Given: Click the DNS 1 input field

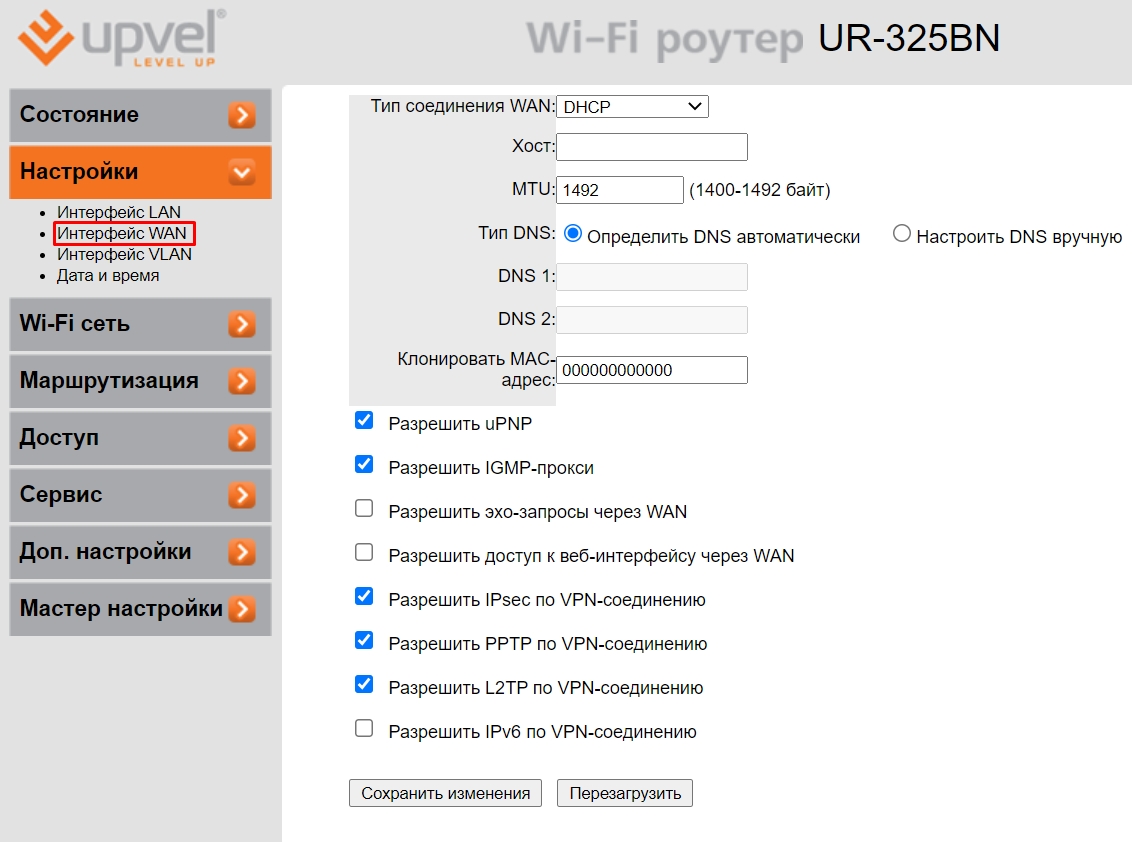Looking at the screenshot, I should click(x=652, y=277).
